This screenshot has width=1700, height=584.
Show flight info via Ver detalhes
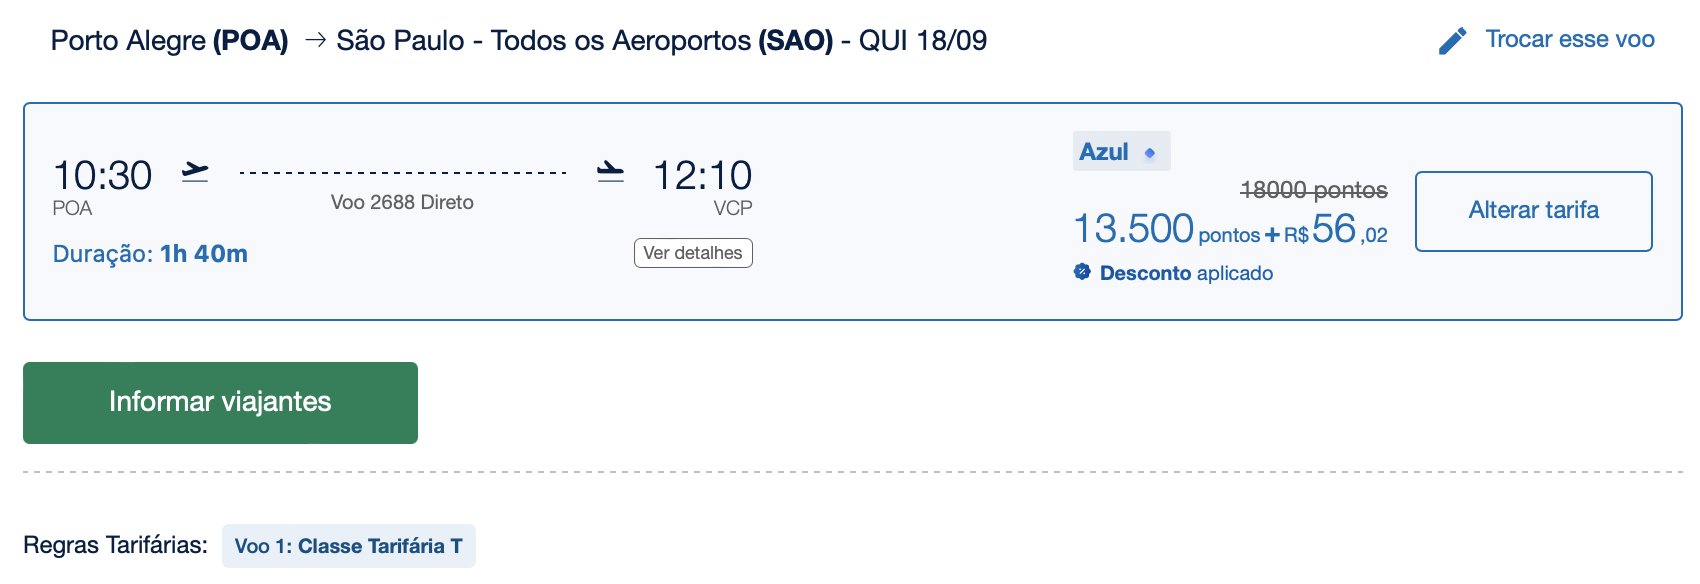(x=693, y=253)
